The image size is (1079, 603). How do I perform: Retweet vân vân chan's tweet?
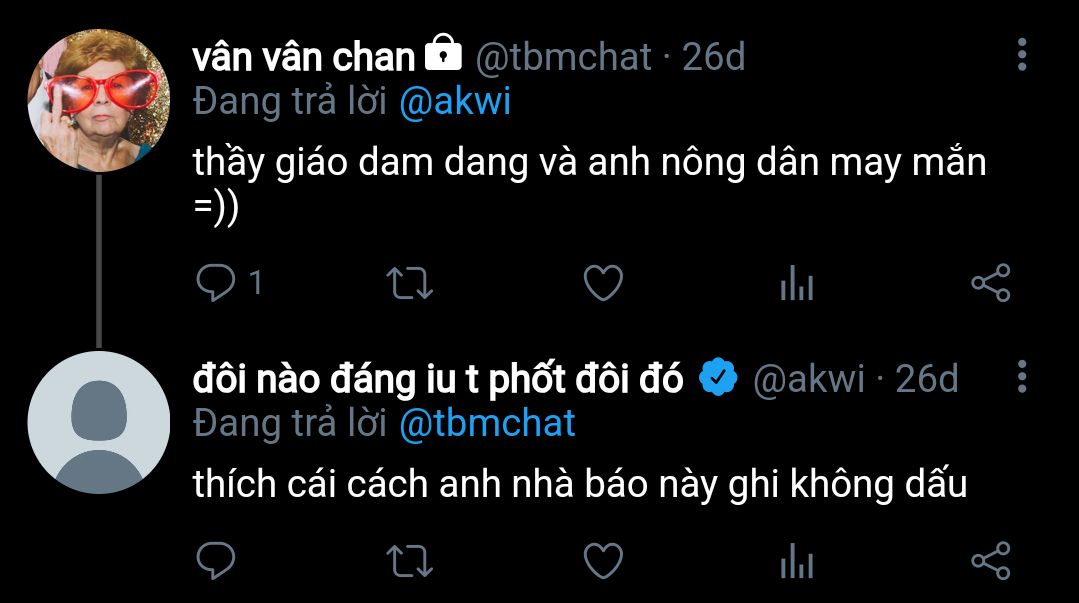point(409,283)
